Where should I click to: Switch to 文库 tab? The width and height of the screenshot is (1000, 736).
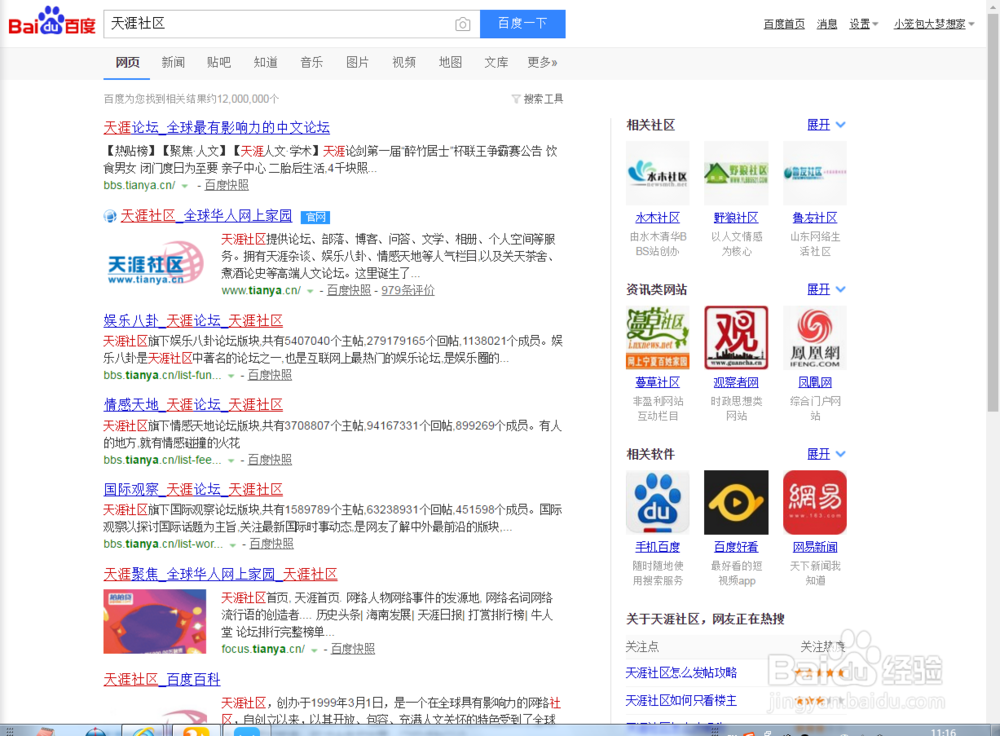tap(496, 63)
